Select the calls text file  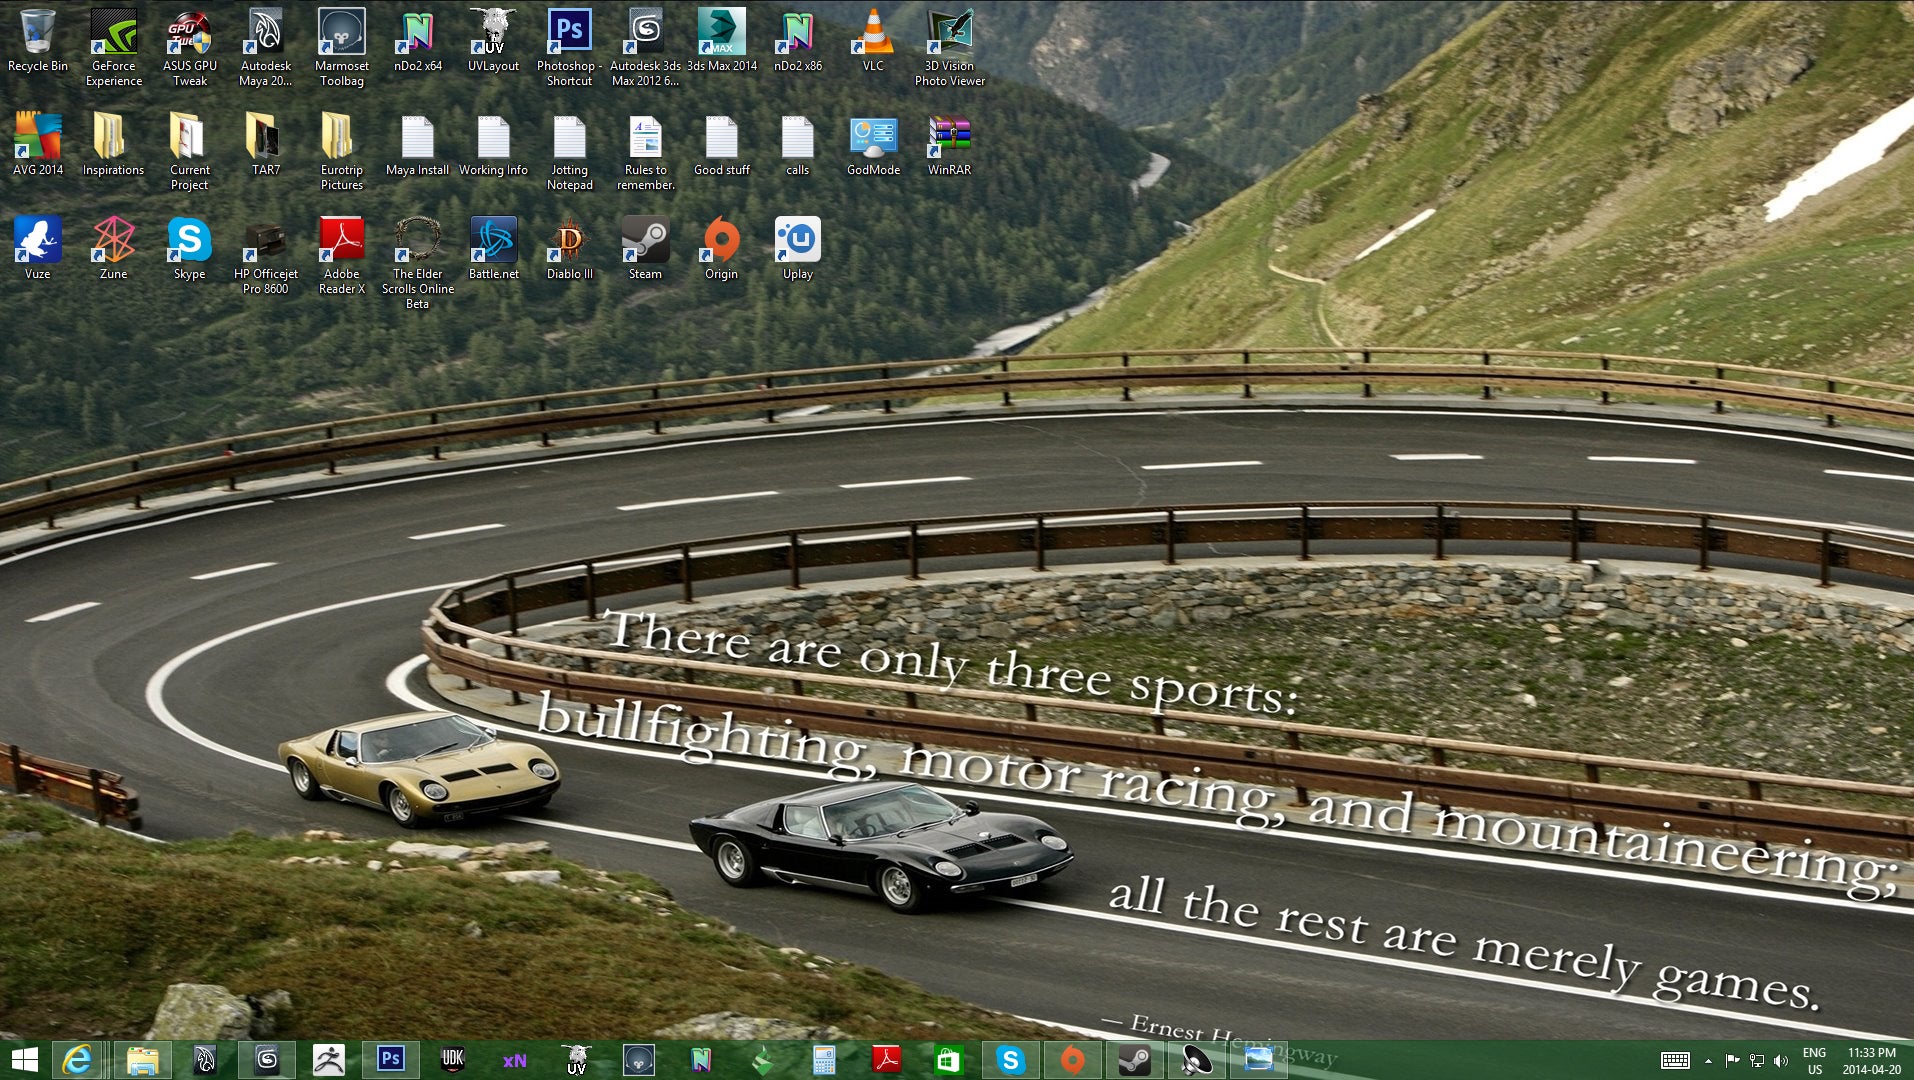(798, 145)
